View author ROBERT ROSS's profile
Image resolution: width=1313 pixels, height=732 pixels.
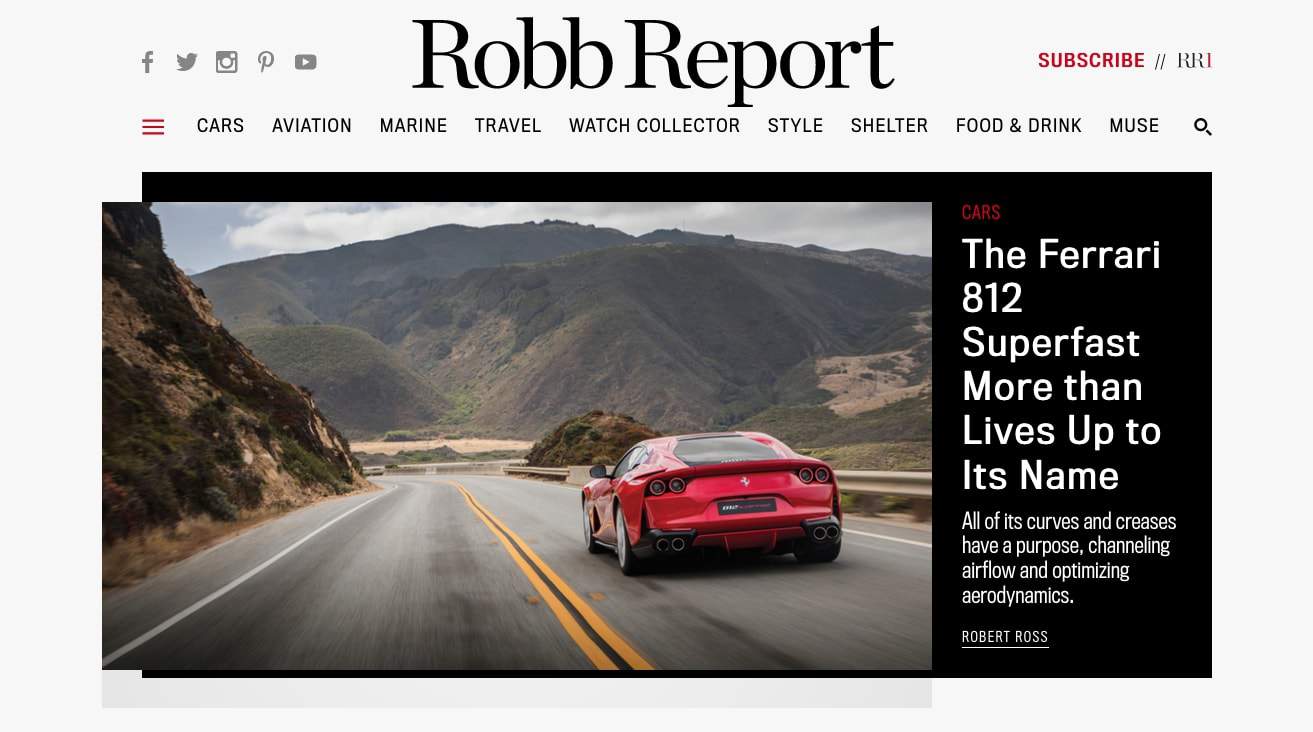[x=1004, y=636]
